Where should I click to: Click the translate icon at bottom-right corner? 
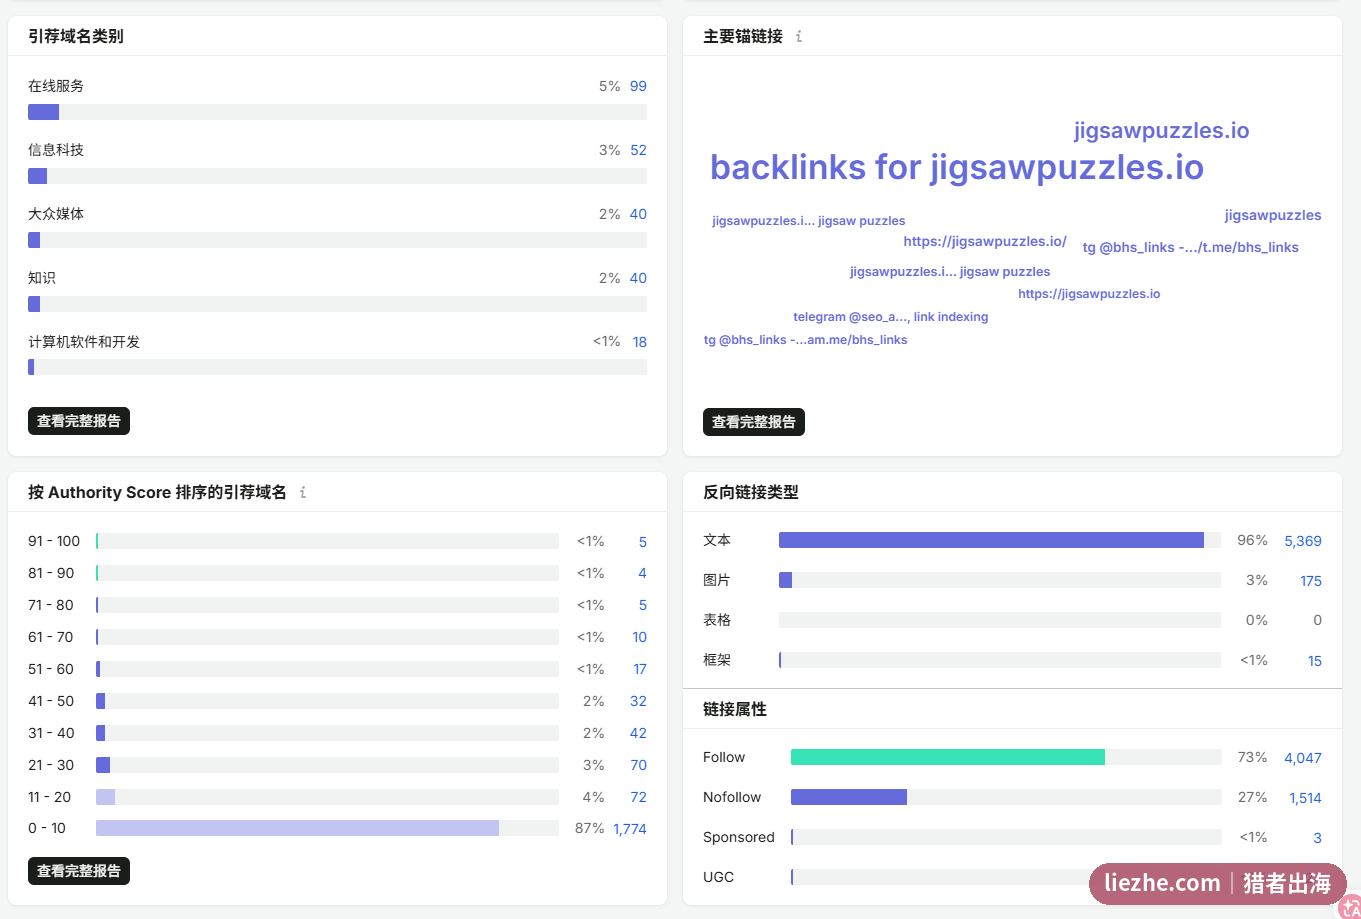coord(1349,907)
